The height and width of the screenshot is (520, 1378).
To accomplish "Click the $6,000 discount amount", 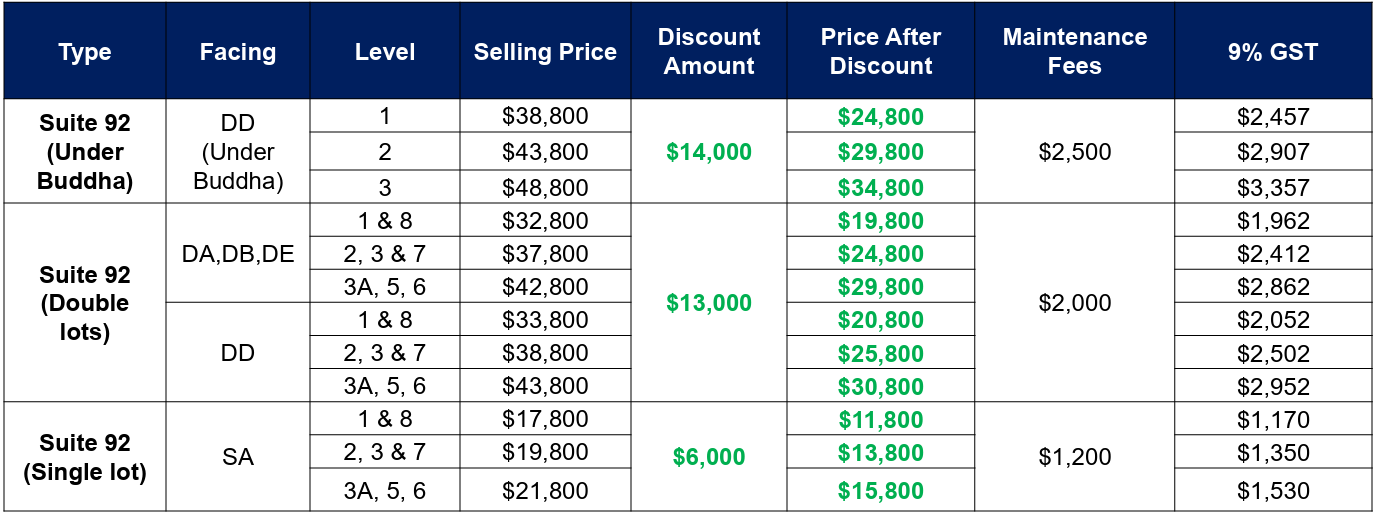I will [x=709, y=457].
